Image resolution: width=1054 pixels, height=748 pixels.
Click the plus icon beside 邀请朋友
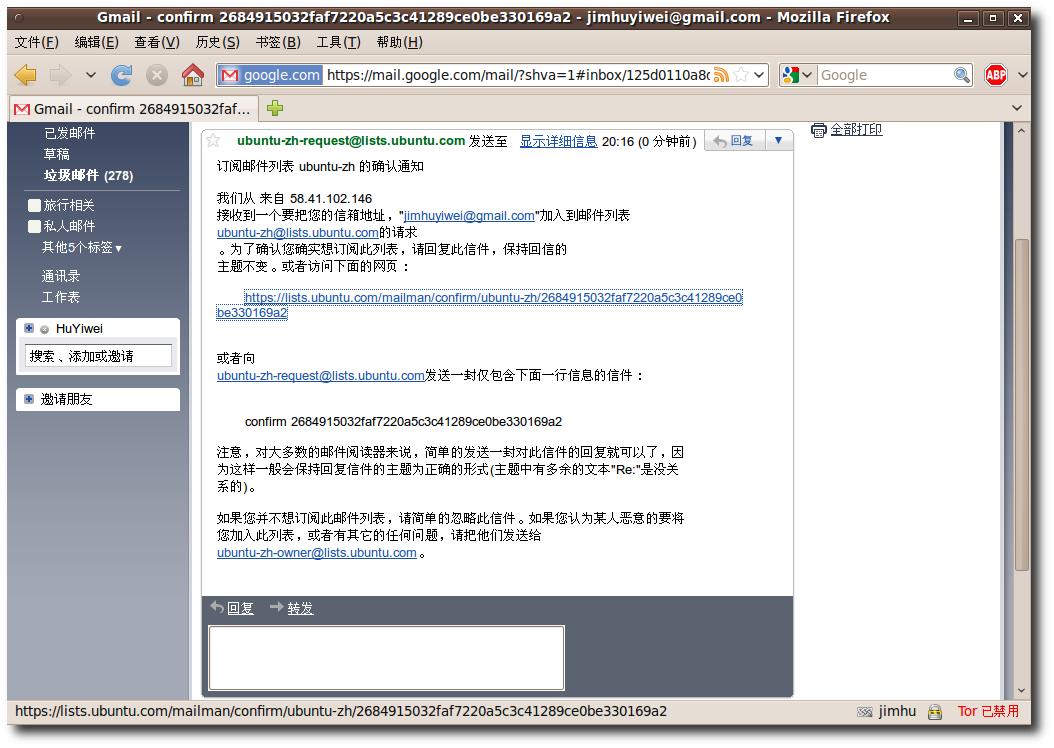pos(29,399)
